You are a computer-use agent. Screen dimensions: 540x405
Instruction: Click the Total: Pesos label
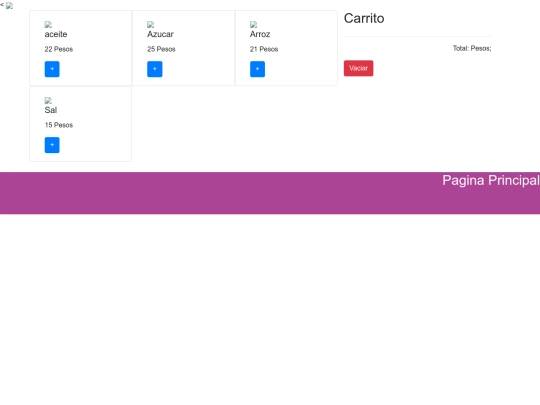tap(472, 49)
